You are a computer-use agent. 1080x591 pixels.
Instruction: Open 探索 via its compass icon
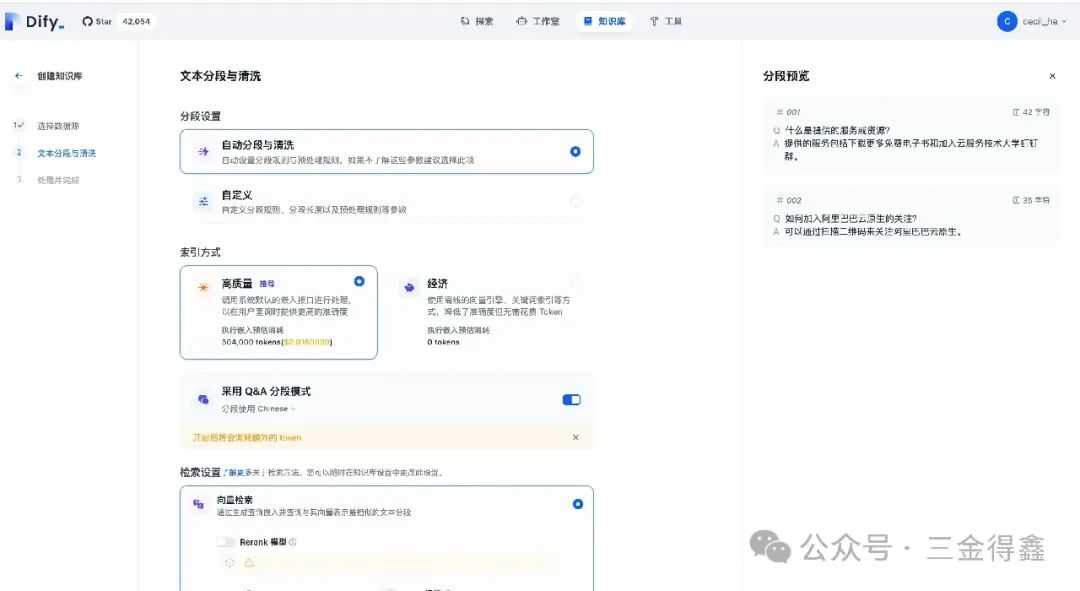[x=463, y=20]
